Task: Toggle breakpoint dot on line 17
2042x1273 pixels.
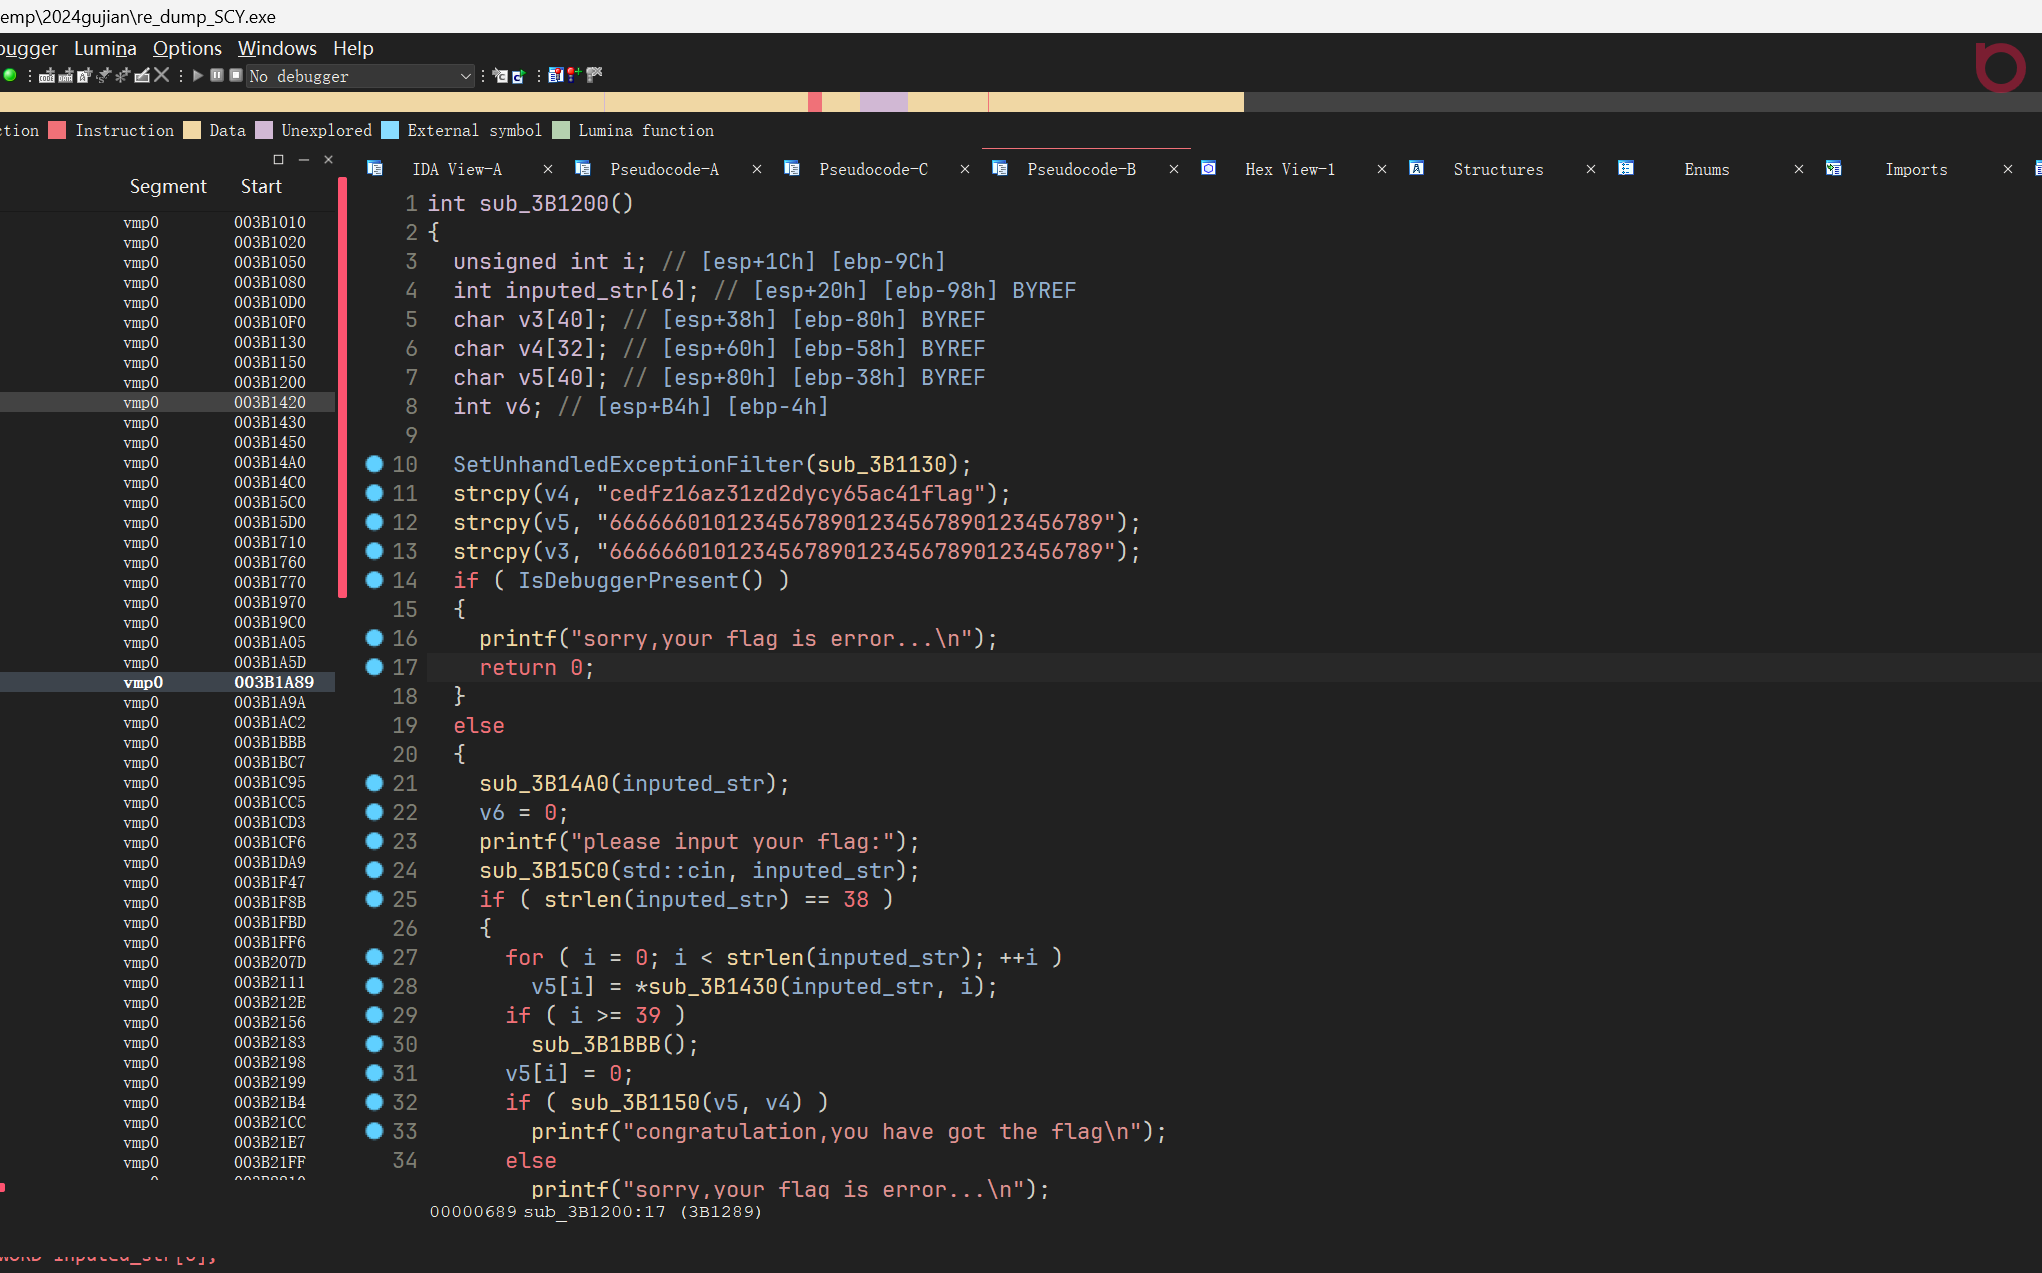Action: pyautogui.click(x=374, y=666)
